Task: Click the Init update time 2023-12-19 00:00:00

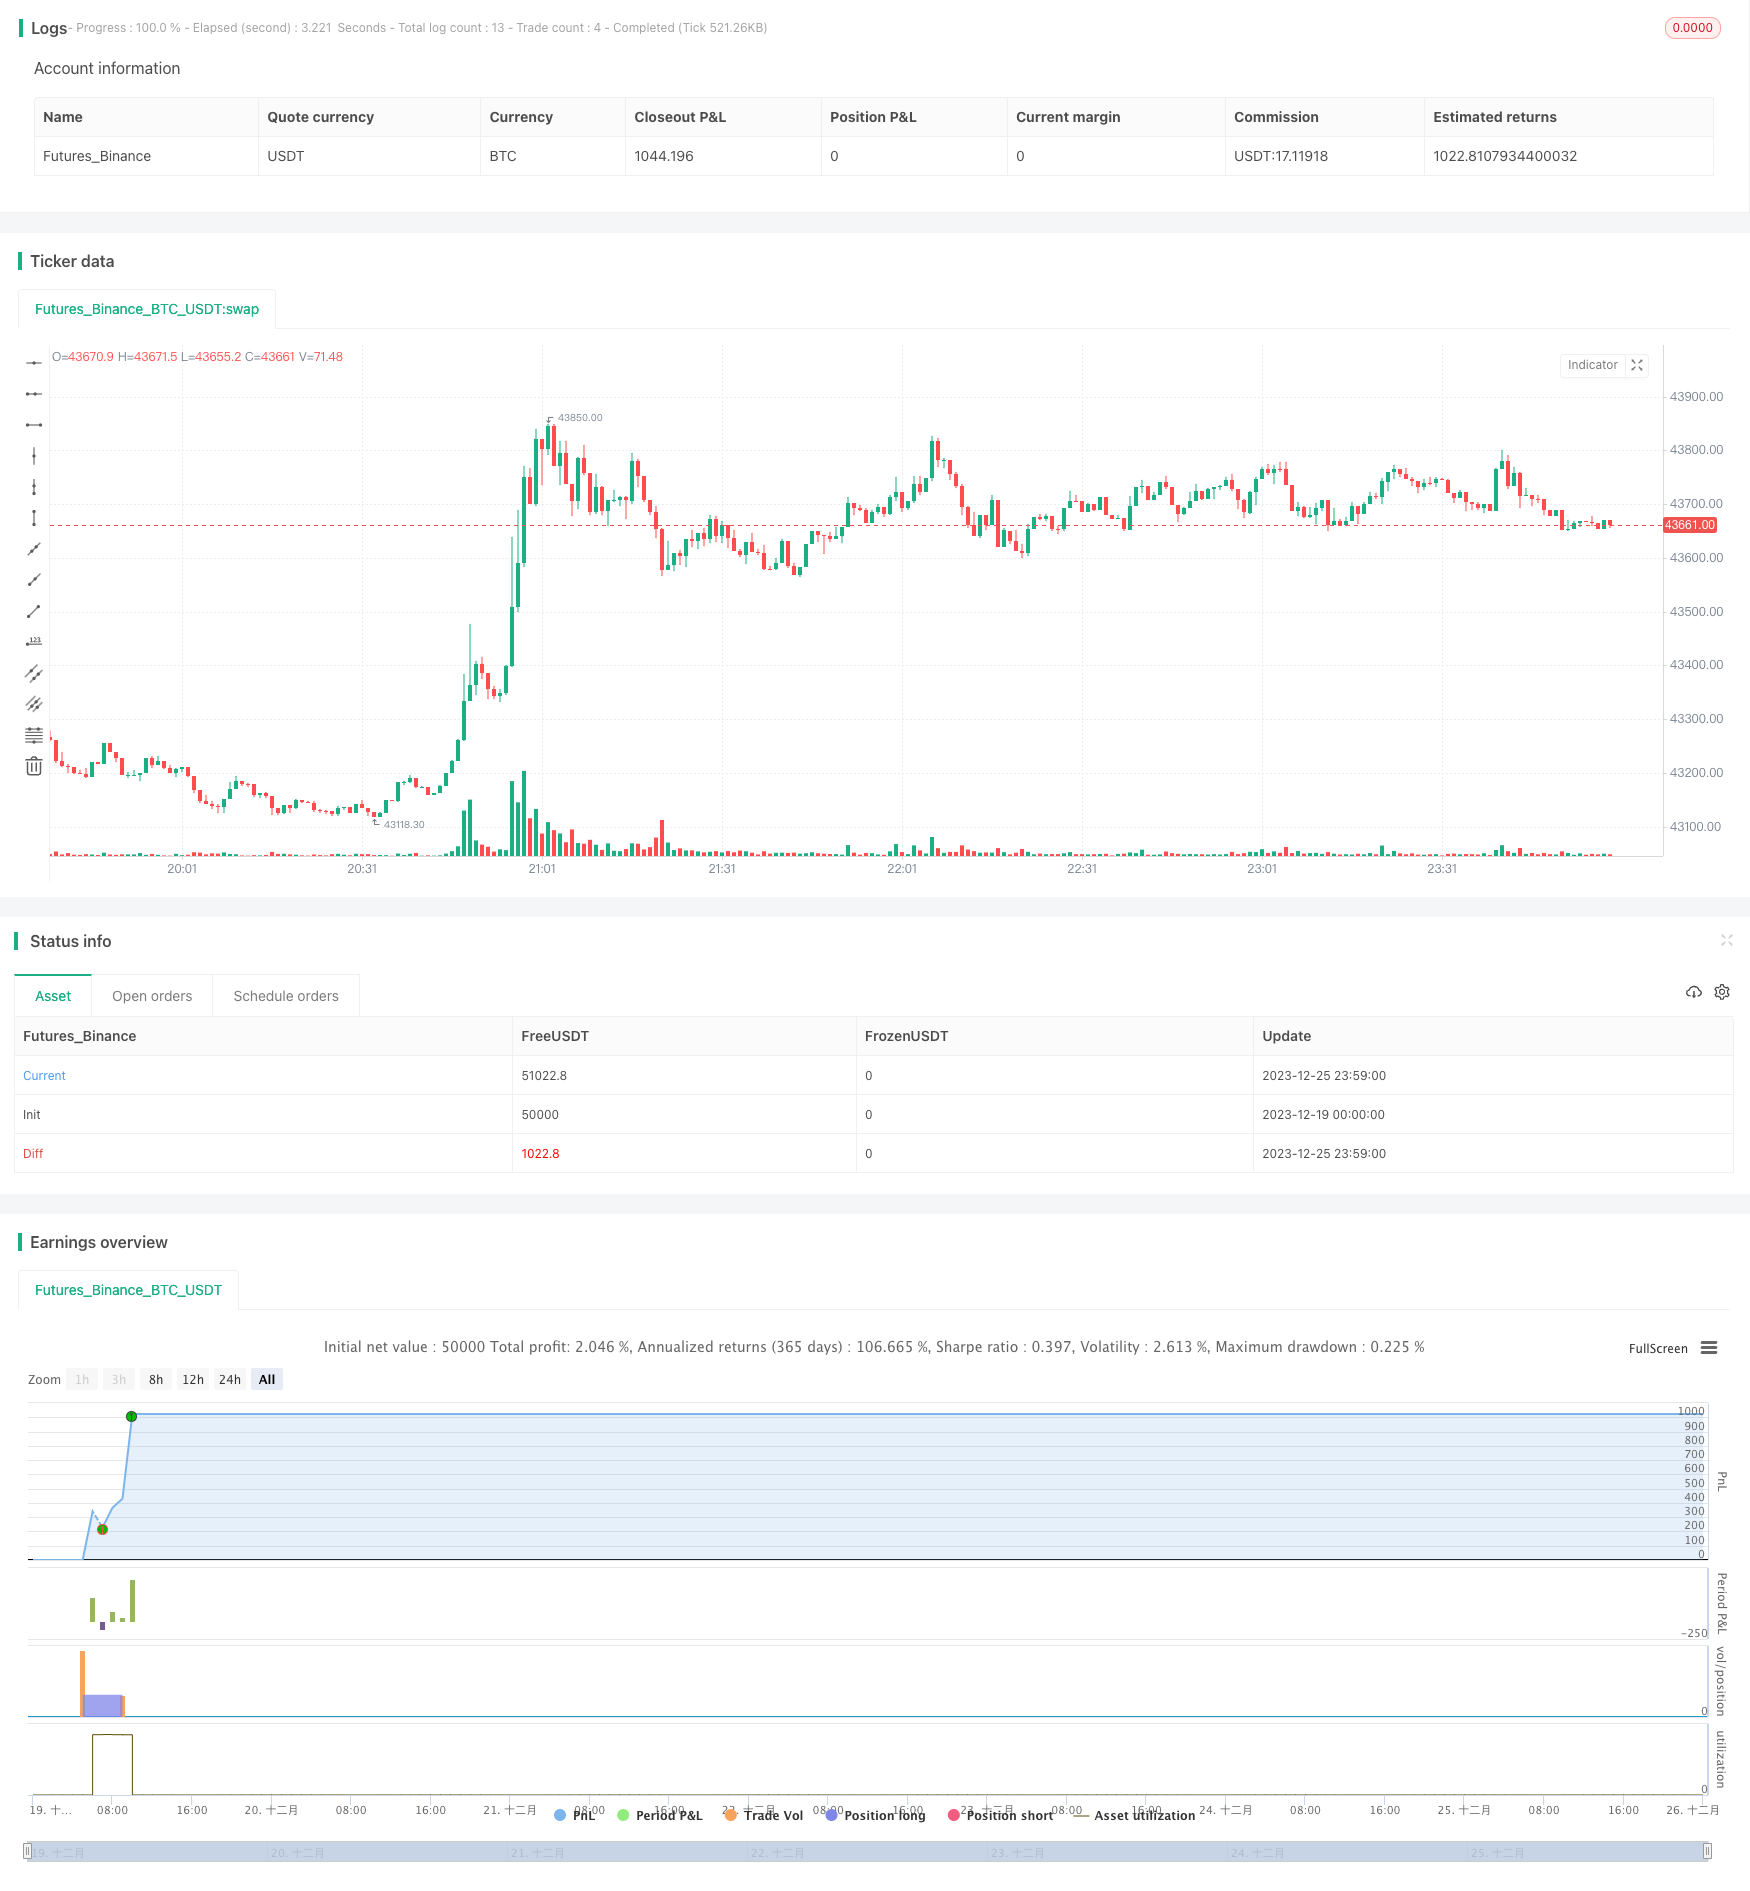Action: coord(1324,1115)
